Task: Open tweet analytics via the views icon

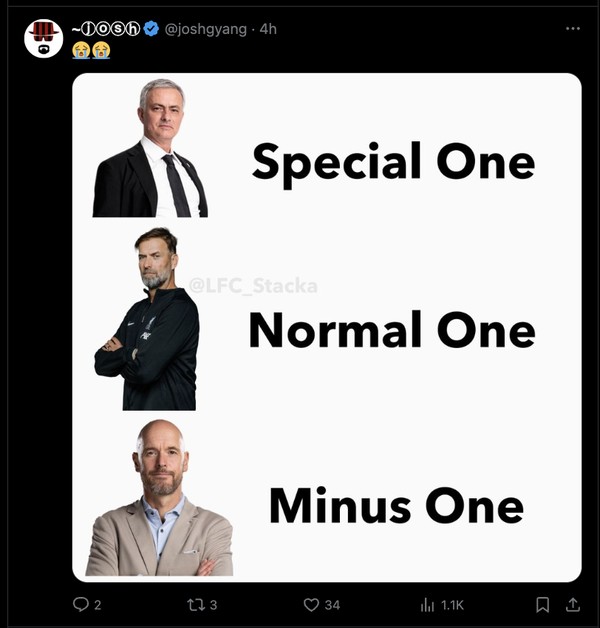Action: [x=427, y=605]
